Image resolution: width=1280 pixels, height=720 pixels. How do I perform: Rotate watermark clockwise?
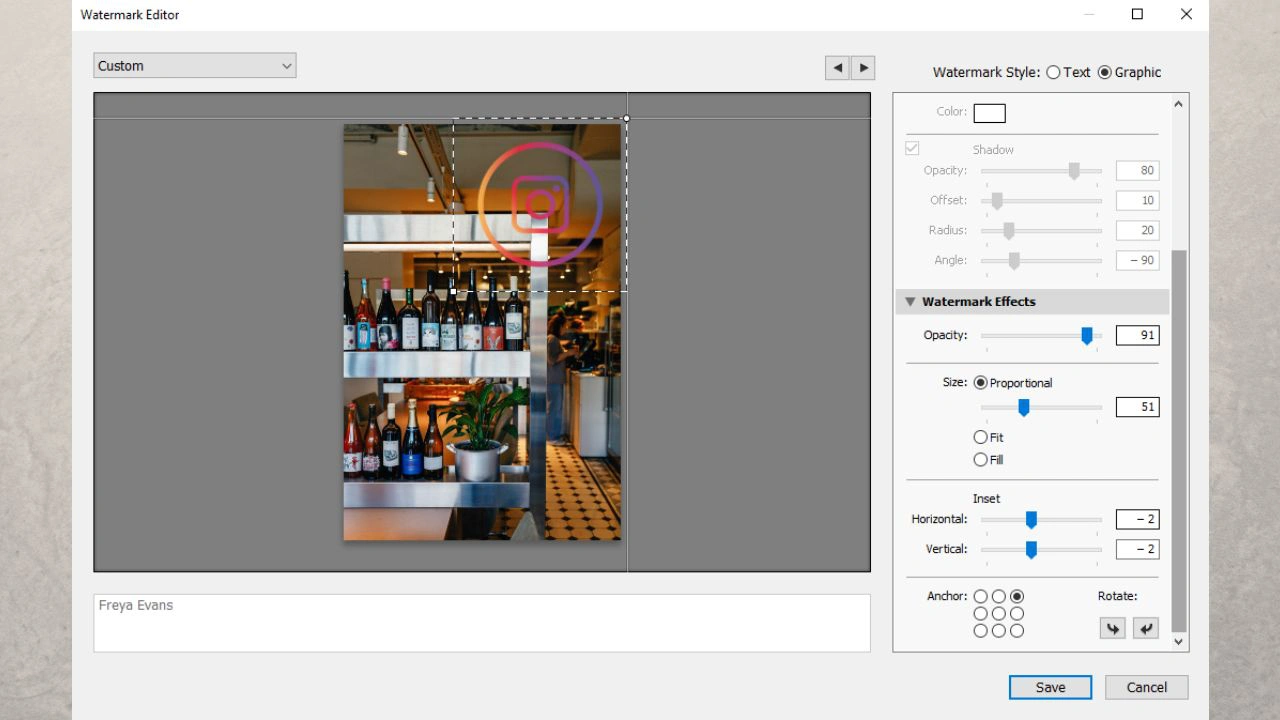(x=1146, y=628)
